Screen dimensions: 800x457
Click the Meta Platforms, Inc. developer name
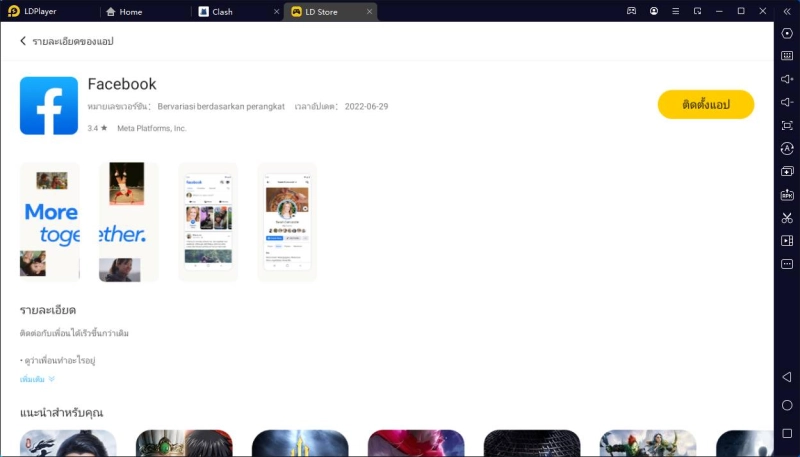click(x=152, y=129)
